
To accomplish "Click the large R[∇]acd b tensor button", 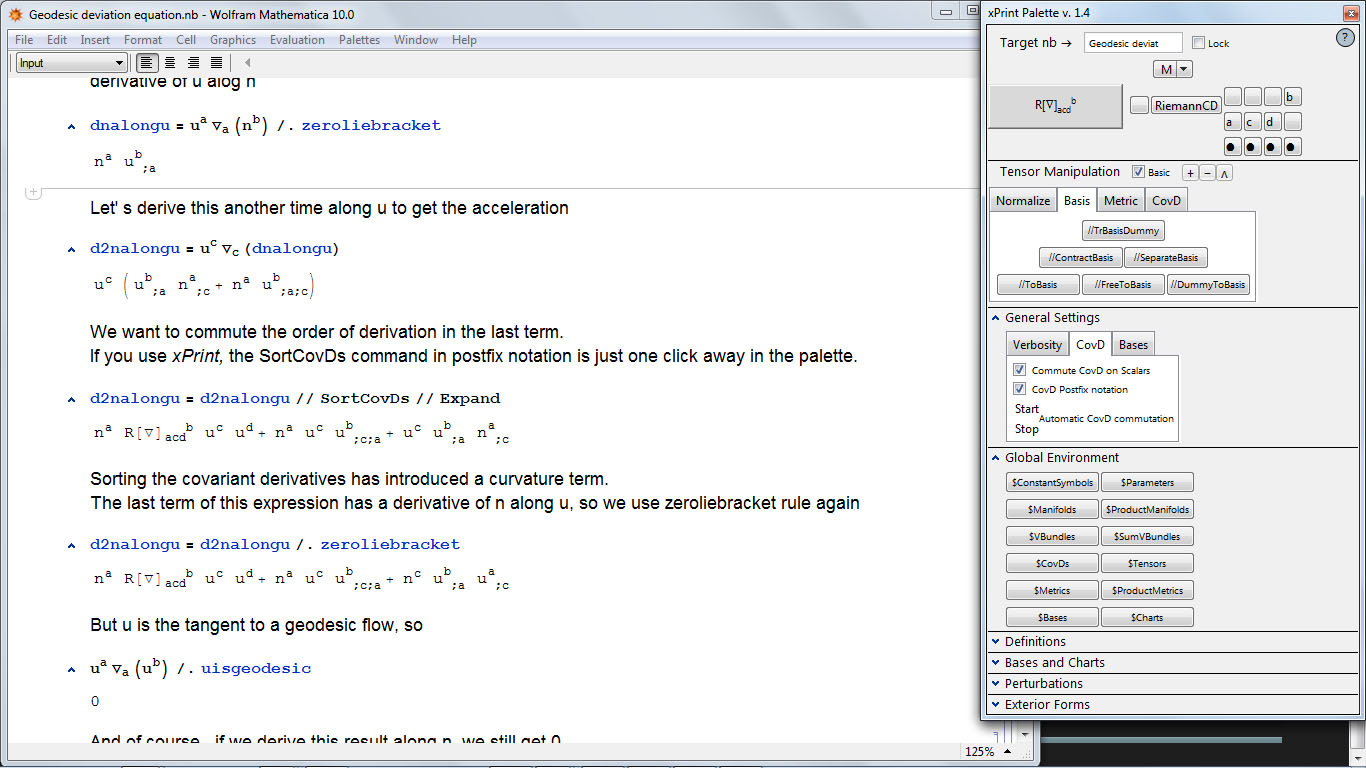I will click(1055, 107).
